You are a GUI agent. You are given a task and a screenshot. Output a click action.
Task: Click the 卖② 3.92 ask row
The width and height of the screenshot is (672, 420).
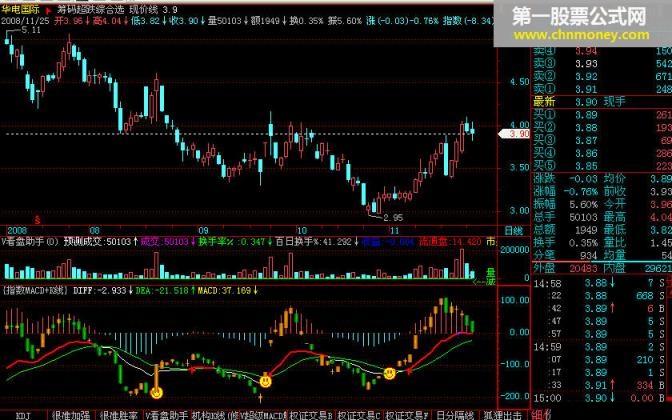point(602,76)
